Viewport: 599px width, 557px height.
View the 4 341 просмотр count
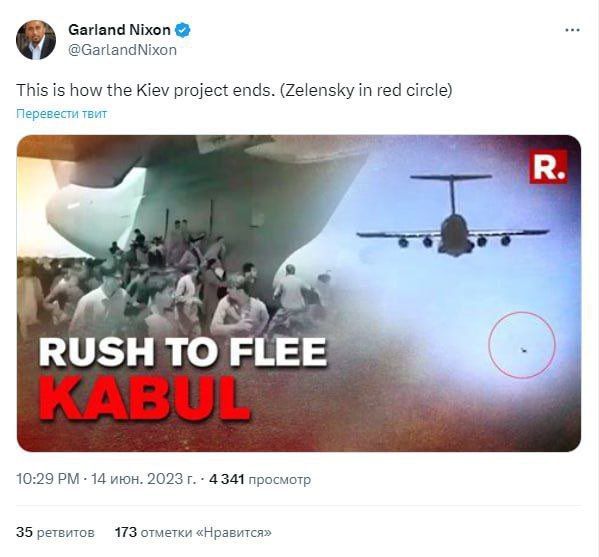[260, 479]
